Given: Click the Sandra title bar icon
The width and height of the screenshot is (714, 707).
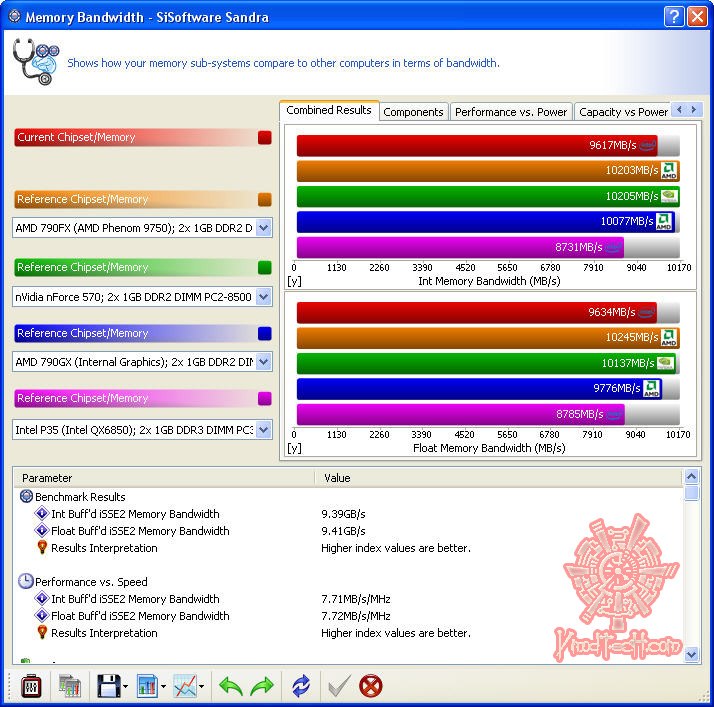Looking at the screenshot, I should click(15, 16).
